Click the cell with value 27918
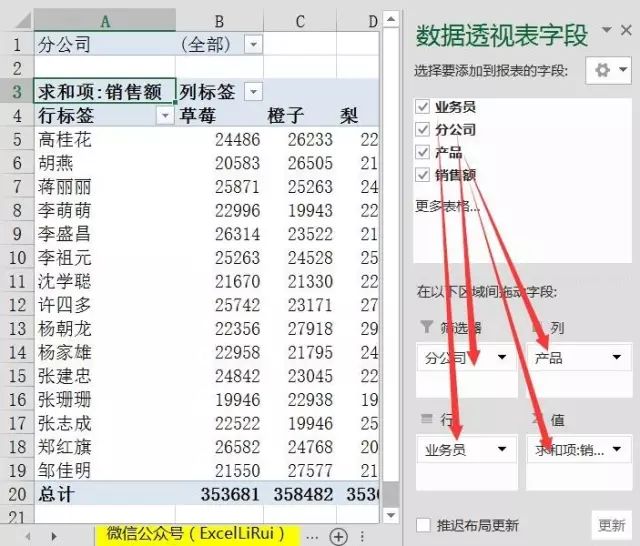640x546 pixels. coord(300,329)
